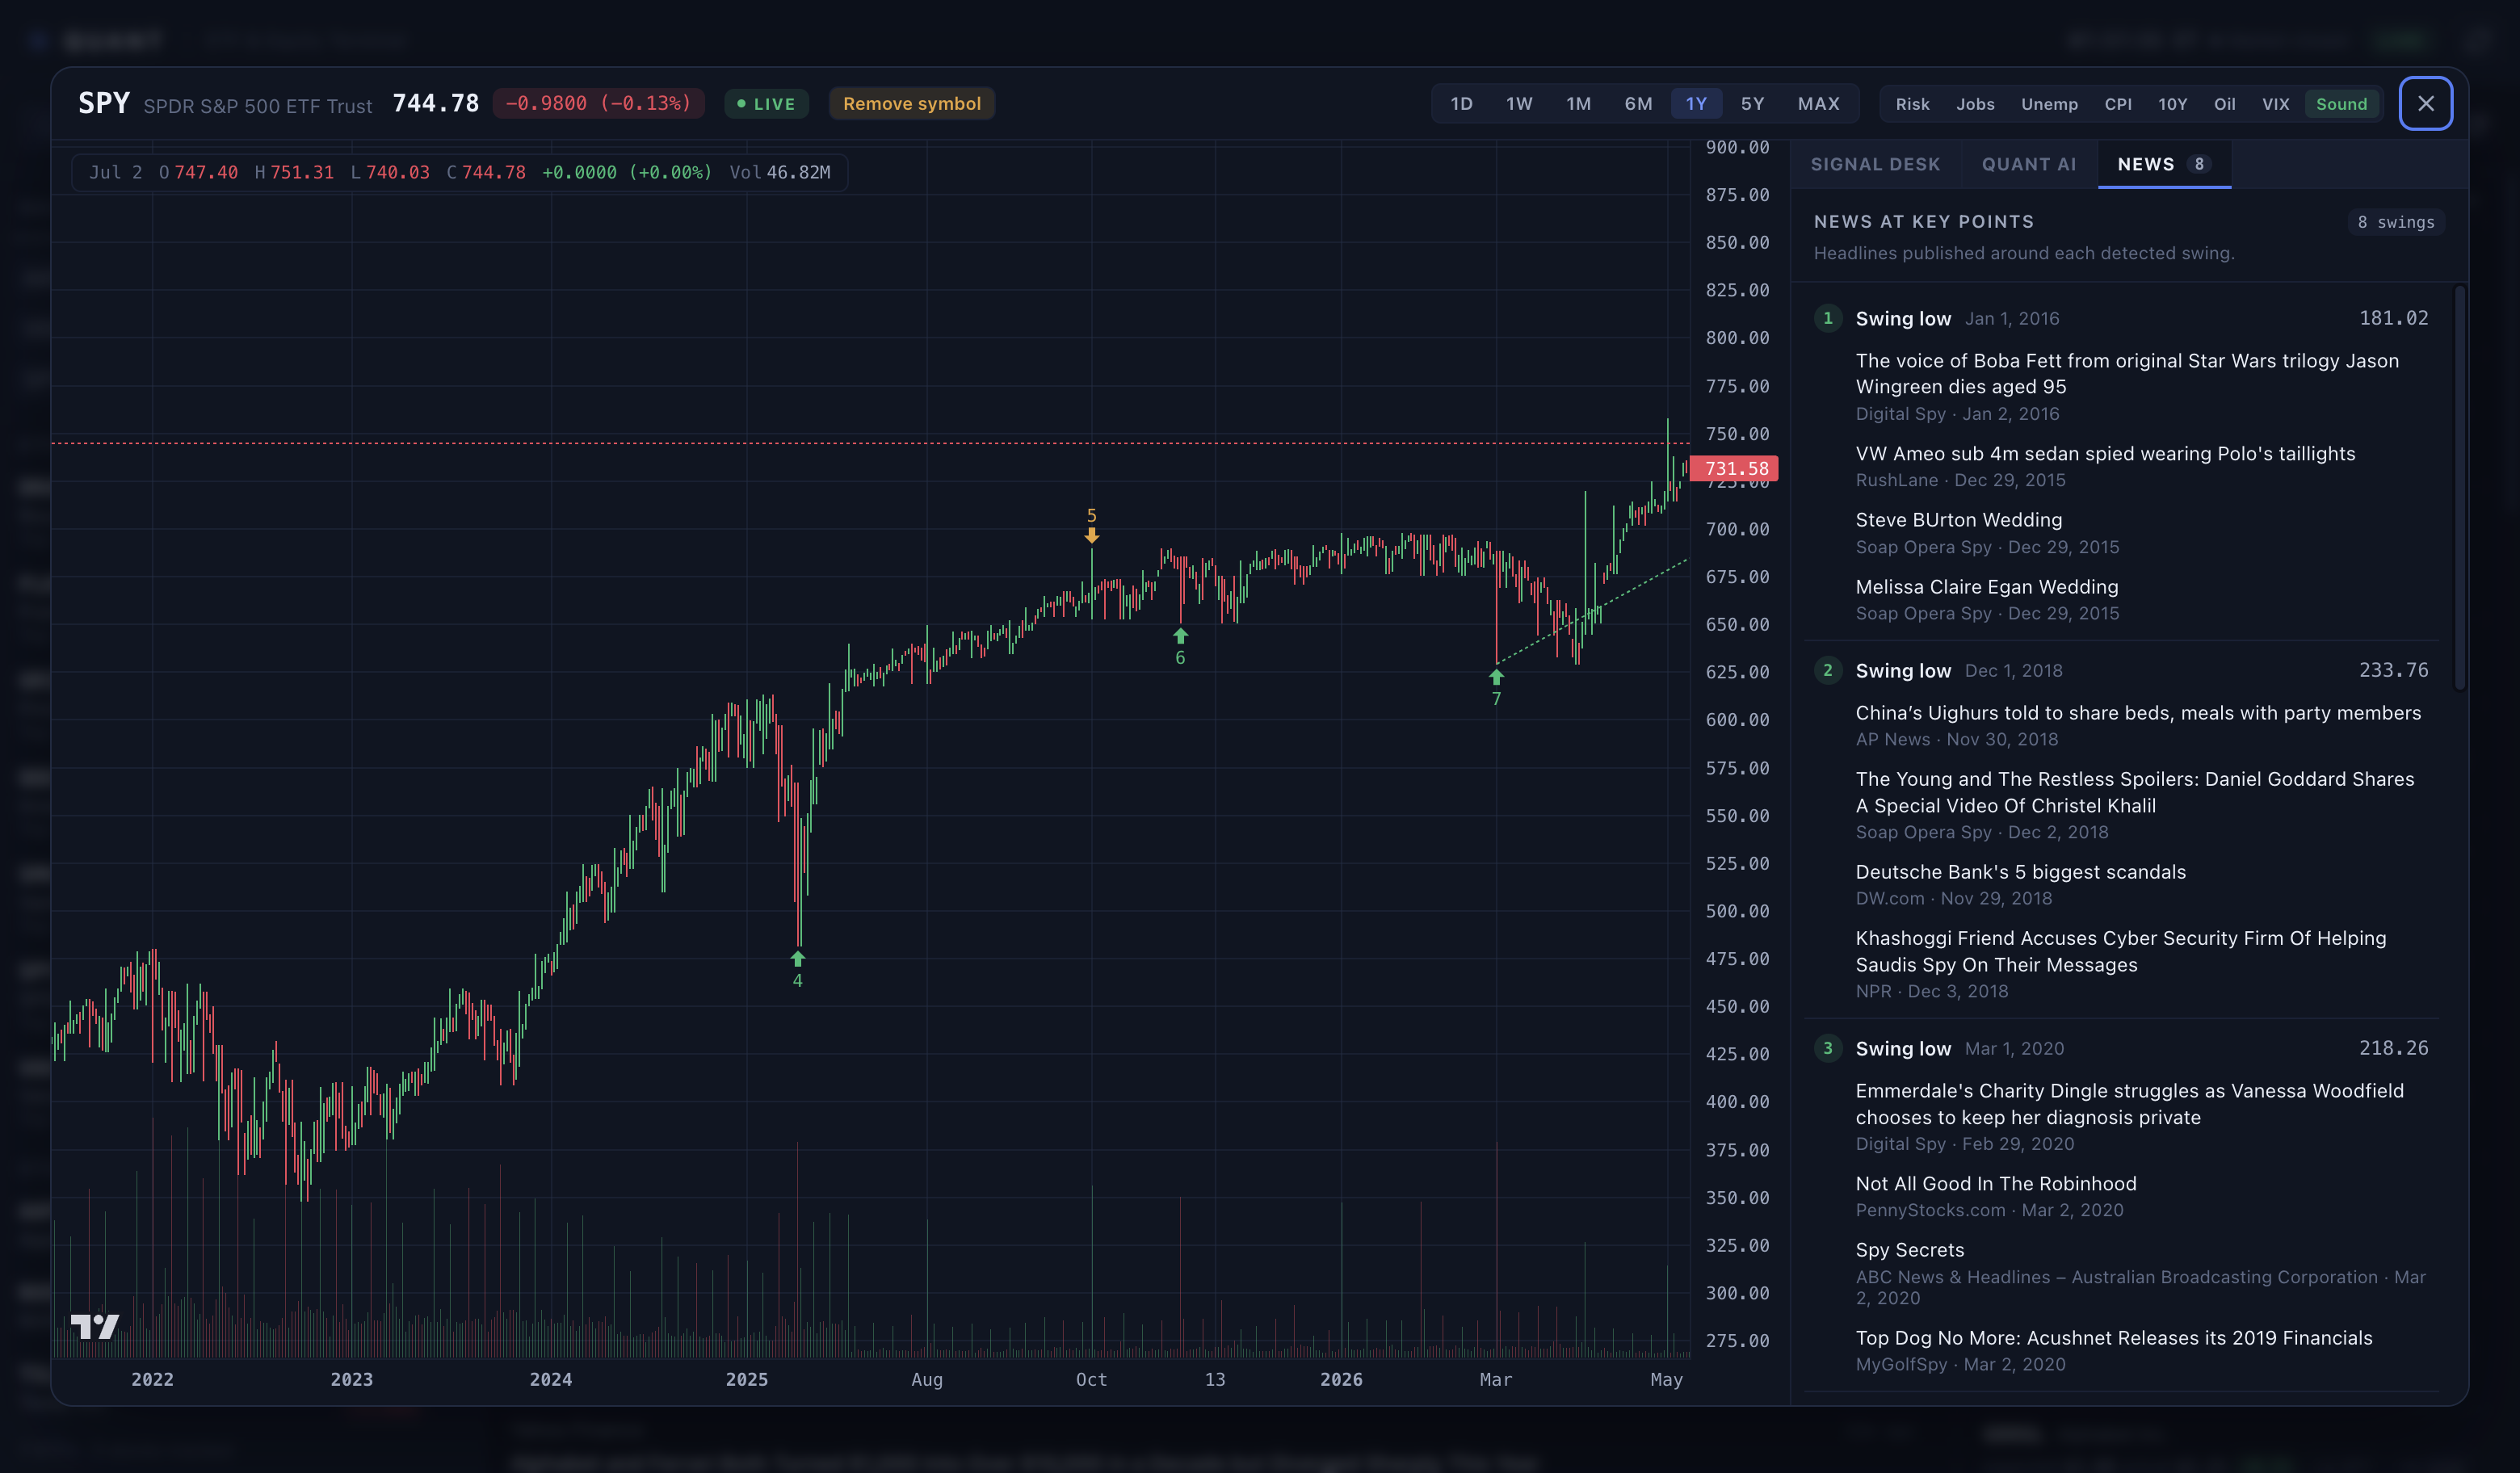Click the 8 swings badge
The width and height of the screenshot is (2520, 1473).
pos(2395,222)
